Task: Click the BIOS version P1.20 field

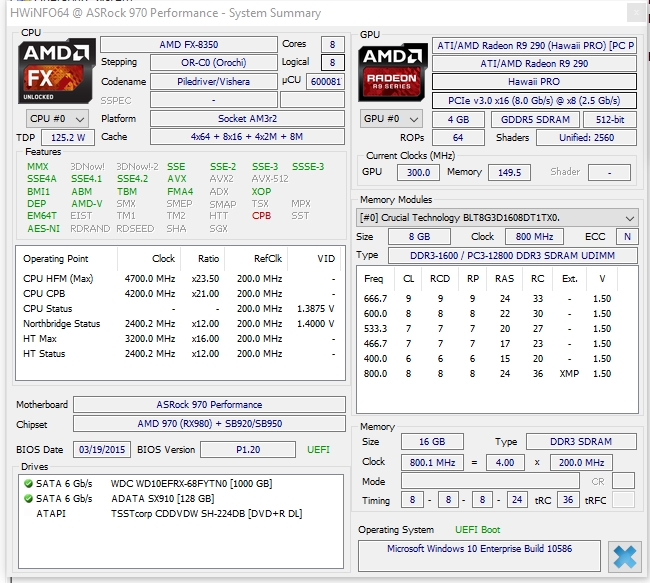Action: pyautogui.click(x=248, y=450)
